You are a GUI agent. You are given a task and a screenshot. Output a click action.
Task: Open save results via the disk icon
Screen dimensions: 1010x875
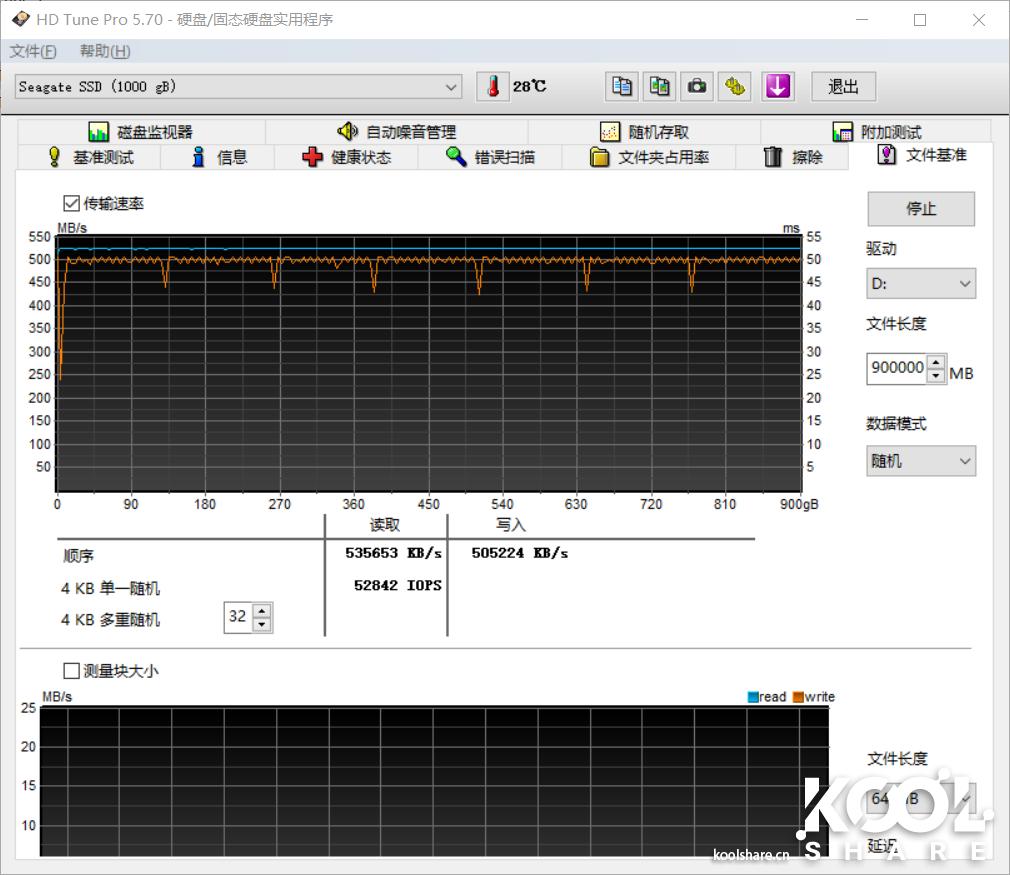pos(736,86)
